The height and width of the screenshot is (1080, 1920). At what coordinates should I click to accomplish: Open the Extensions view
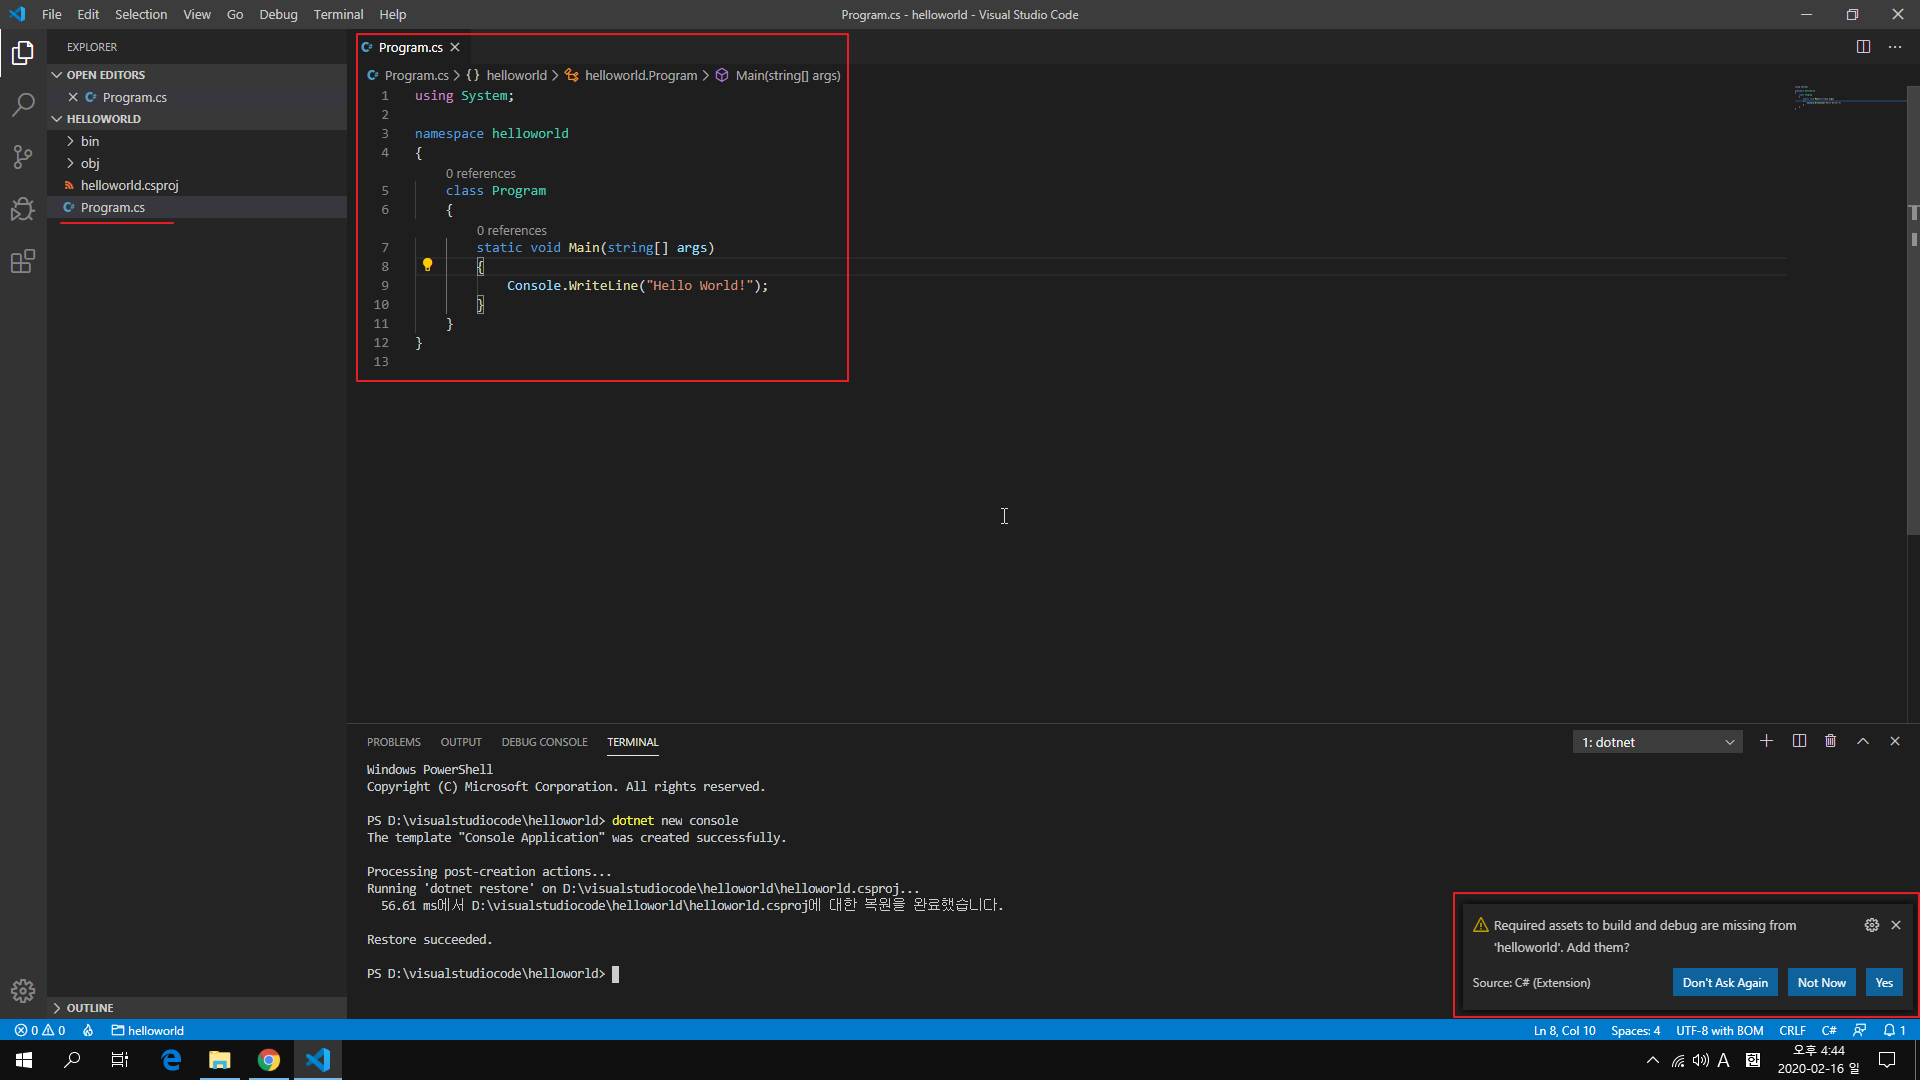point(23,262)
